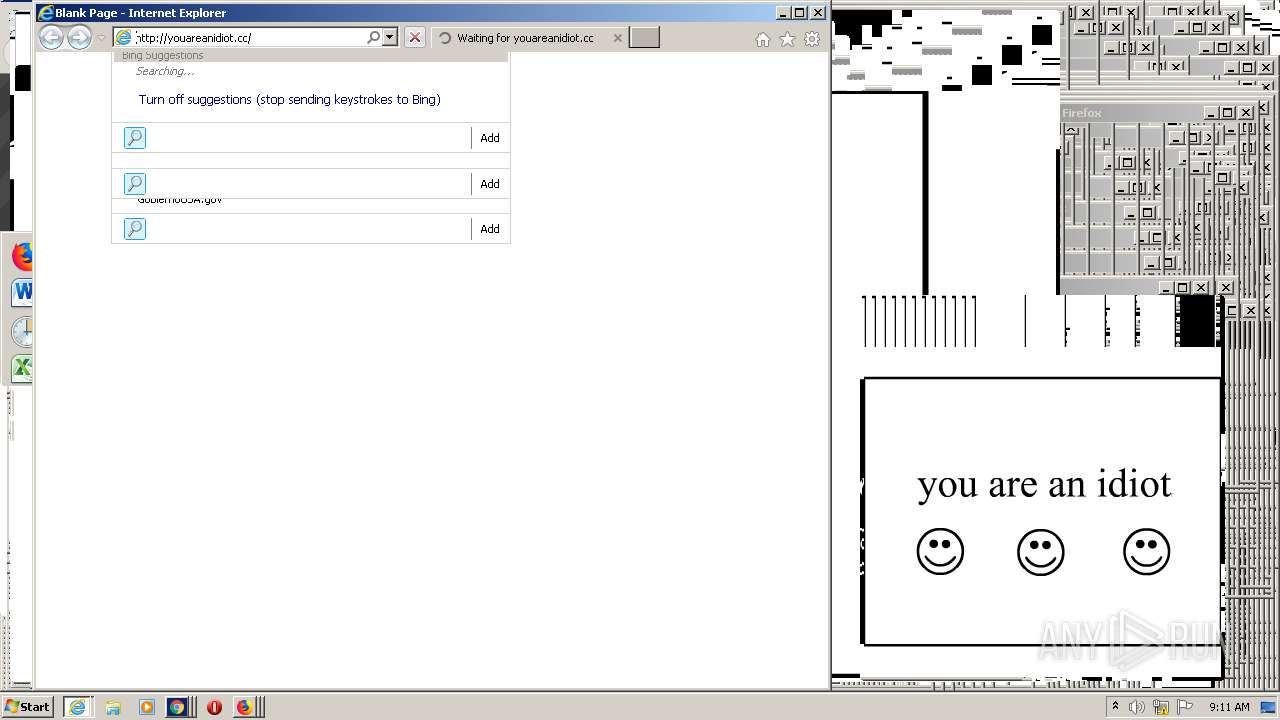Viewport: 1280px width, 720px height.
Task: Select the middle search provider magnifier icon
Action: 135,184
